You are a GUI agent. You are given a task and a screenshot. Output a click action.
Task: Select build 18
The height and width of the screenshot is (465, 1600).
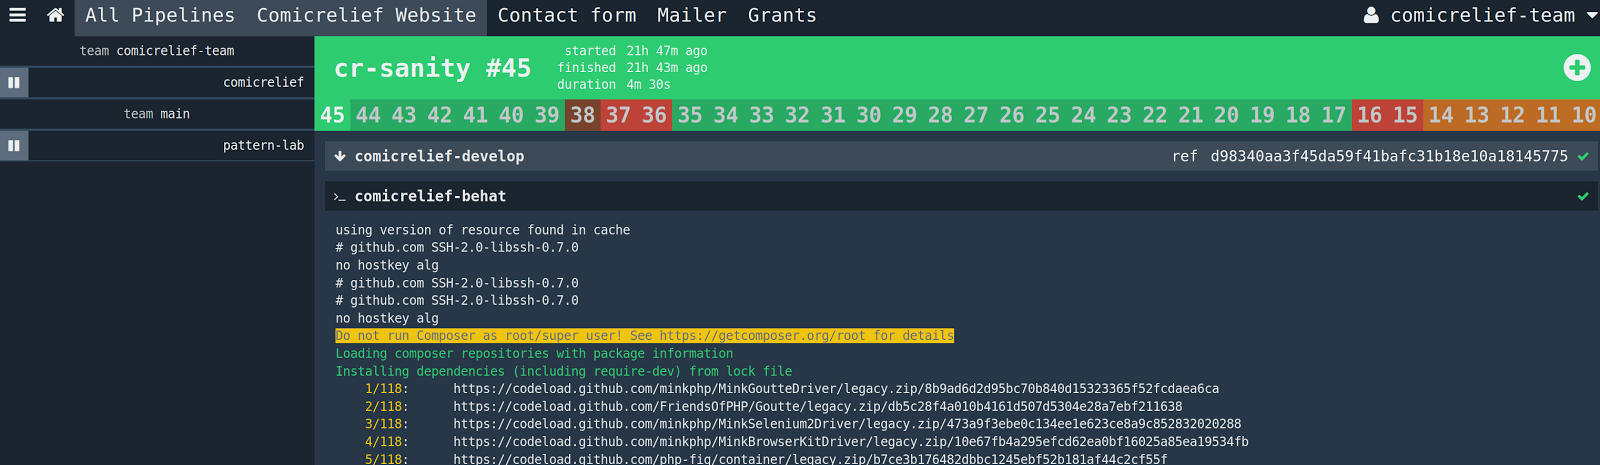(1299, 115)
